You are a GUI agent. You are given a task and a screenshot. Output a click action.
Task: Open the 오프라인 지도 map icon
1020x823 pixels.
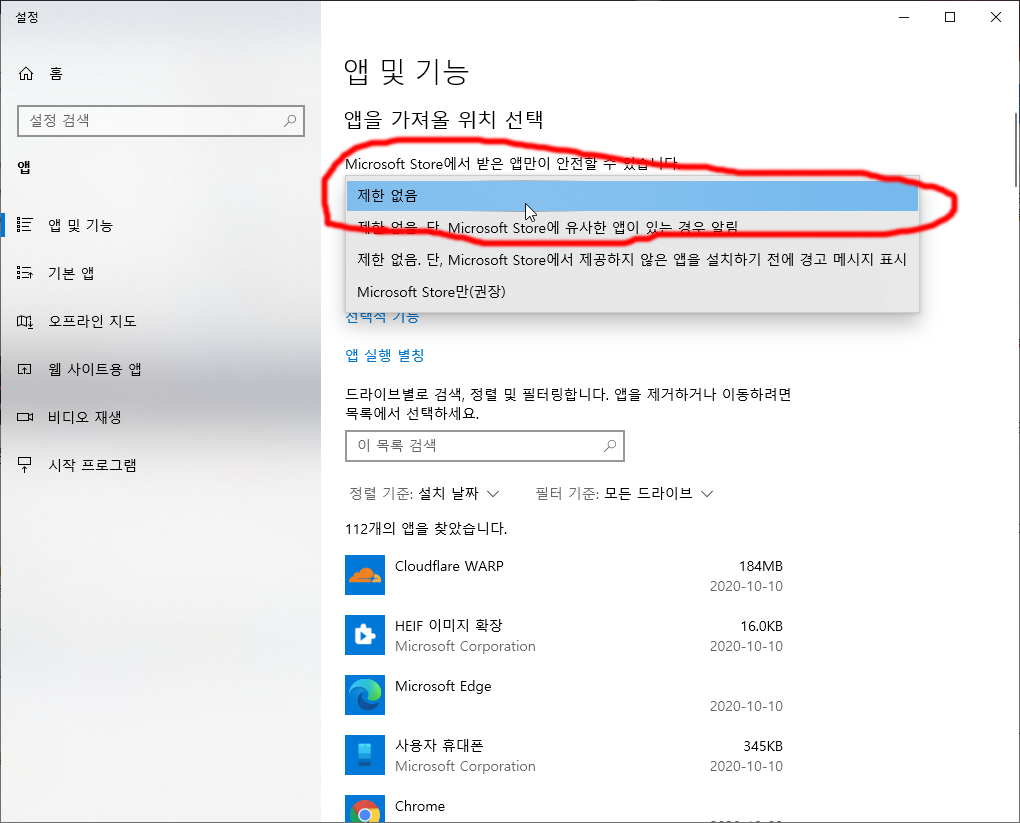click(x=26, y=321)
